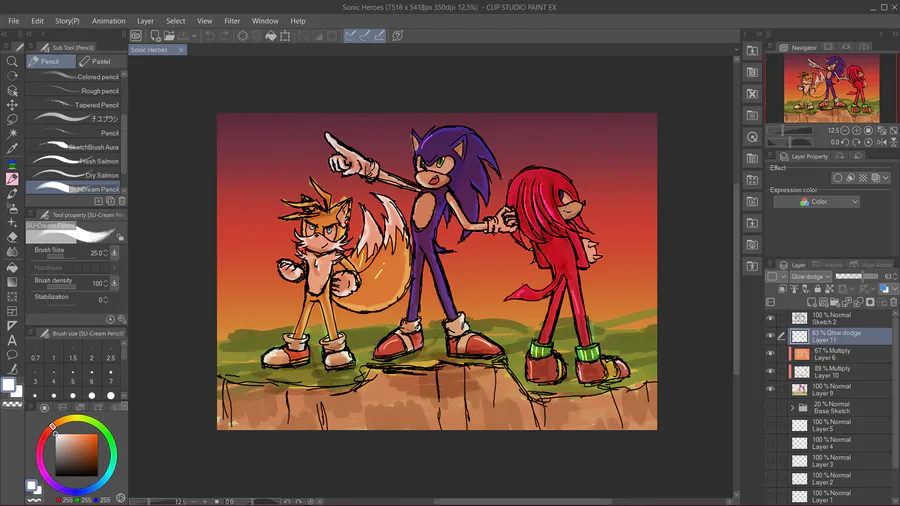This screenshot has height=506, width=900.
Task: Select the Fill bucket tool in left toolbar
Action: tap(11, 267)
